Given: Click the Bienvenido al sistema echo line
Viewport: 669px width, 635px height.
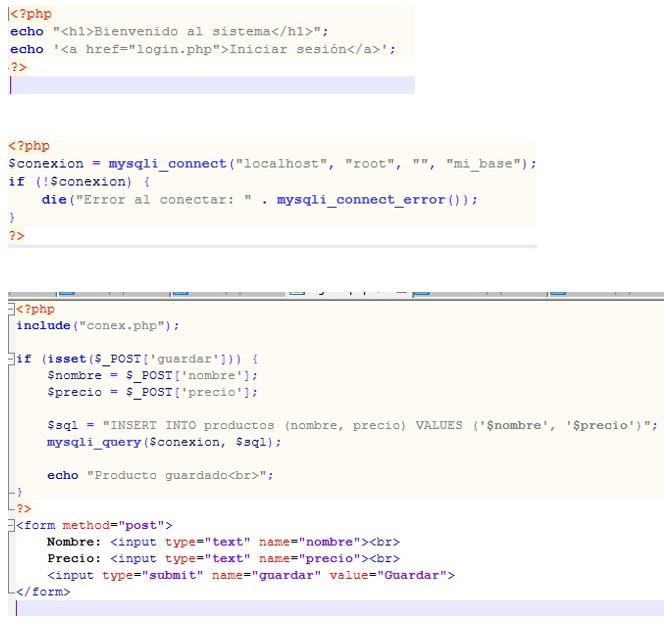Looking at the screenshot, I should [202, 31].
